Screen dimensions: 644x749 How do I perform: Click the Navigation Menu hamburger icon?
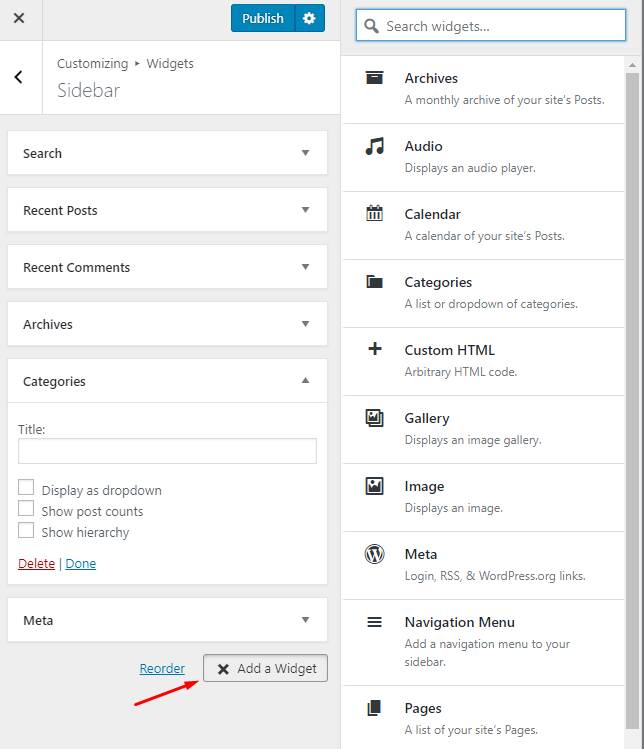[375, 622]
